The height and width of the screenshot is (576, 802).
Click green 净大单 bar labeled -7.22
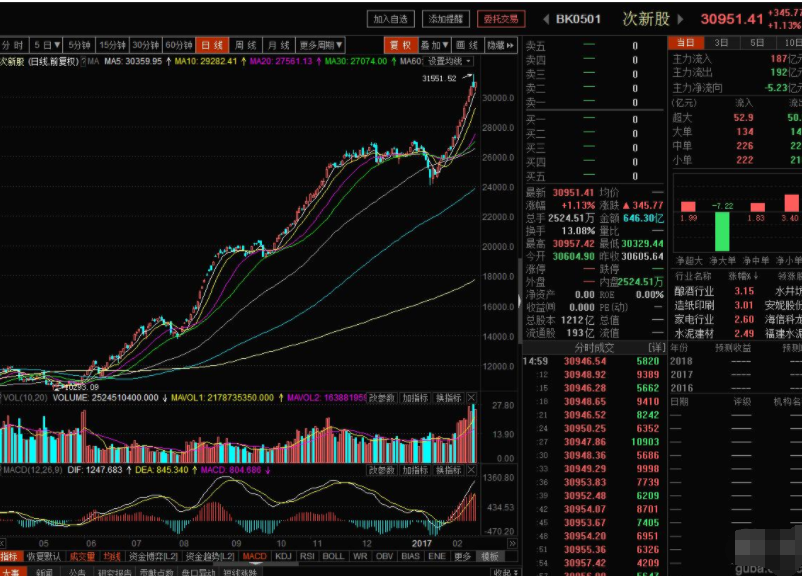722,231
